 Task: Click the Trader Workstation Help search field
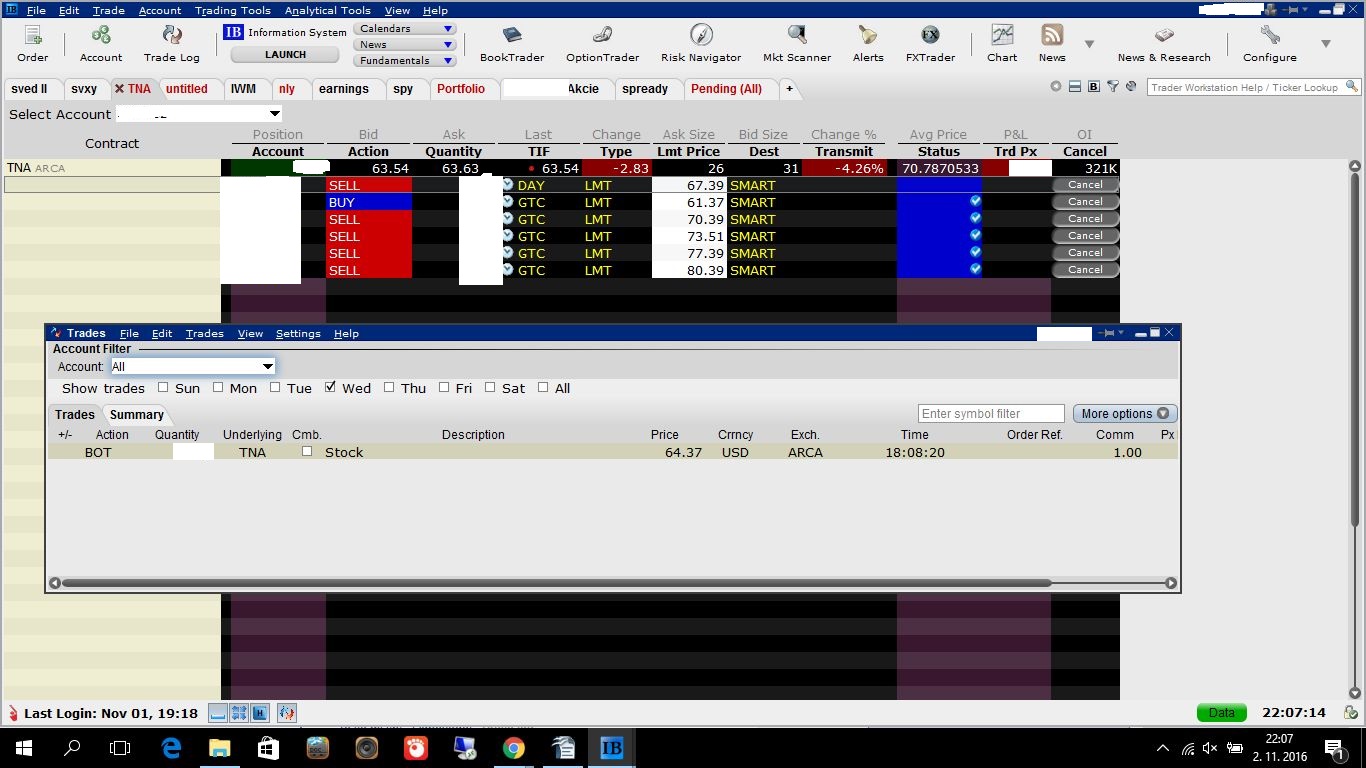[1244, 87]
